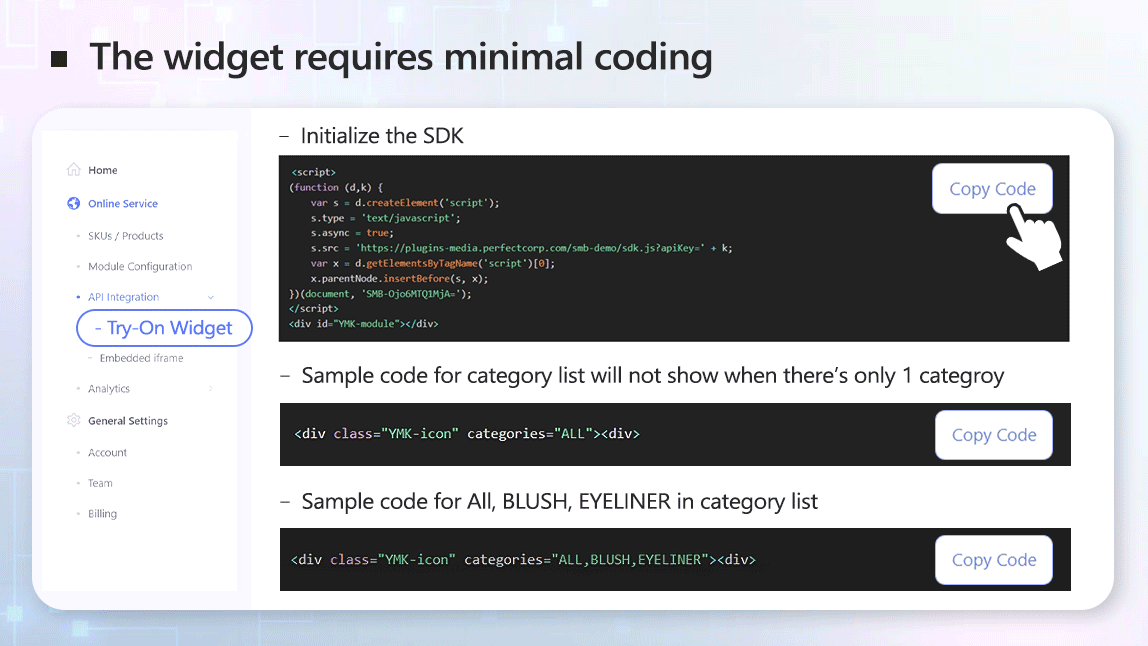The width and height of the screenshot is (1148, 646).
Task: Open the Team page
Action: (x=100, y=483)
